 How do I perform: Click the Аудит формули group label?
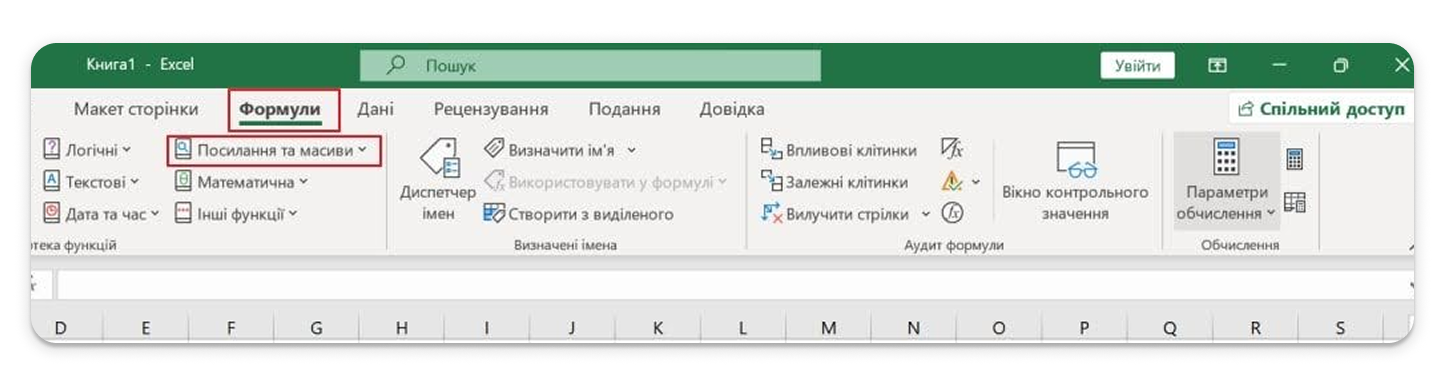pos(953,245)
